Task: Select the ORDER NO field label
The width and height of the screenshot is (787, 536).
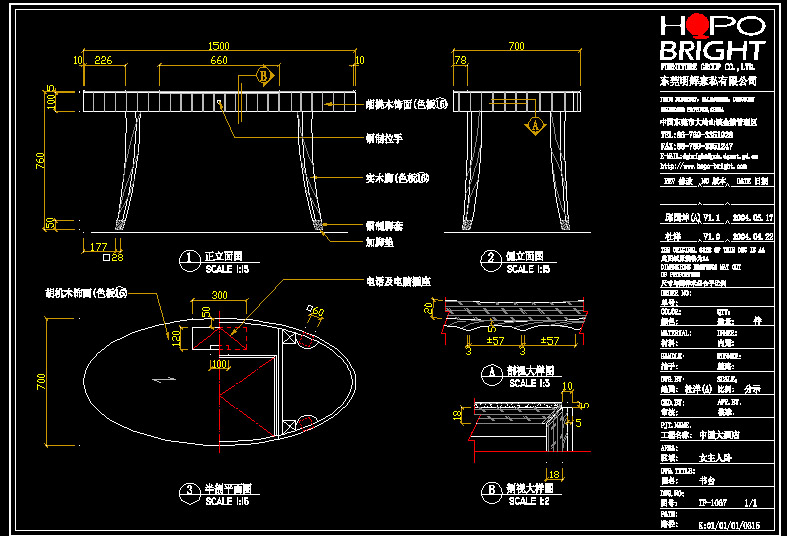Action: click(x=676, y=293)
